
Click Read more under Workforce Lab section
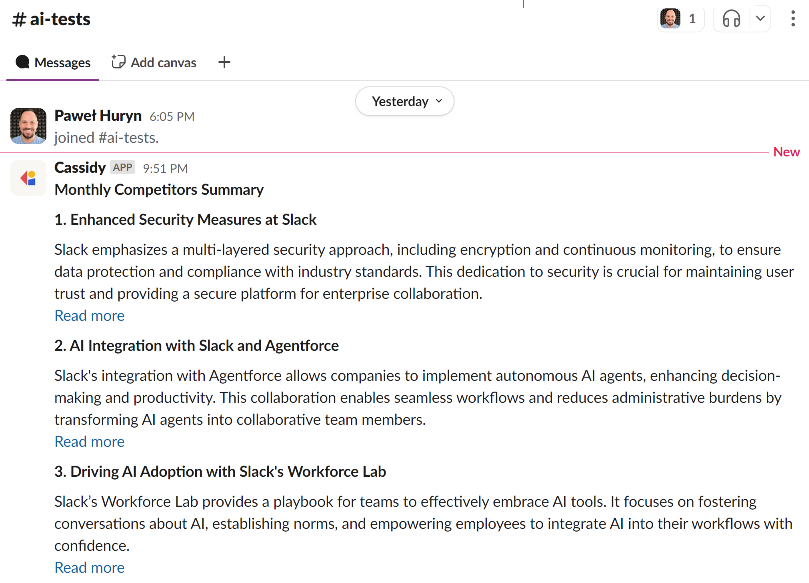tap(89, 567)
